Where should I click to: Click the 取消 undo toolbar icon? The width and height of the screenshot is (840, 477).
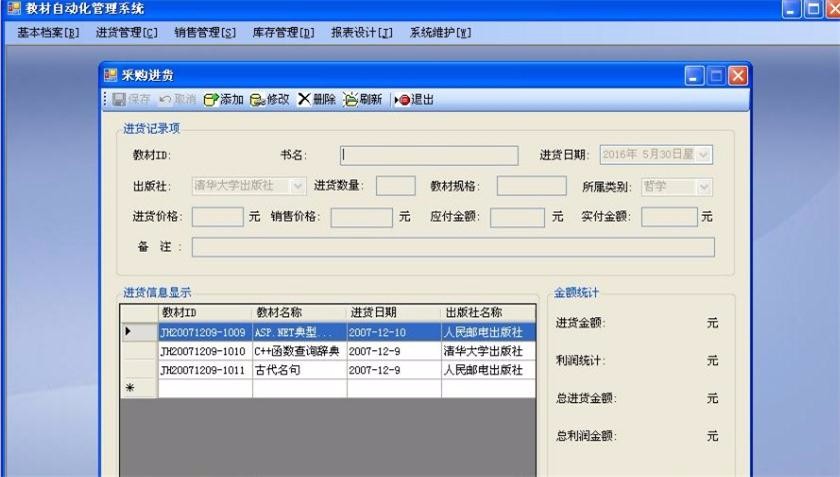pyautogui.click(x=165, y=99)
